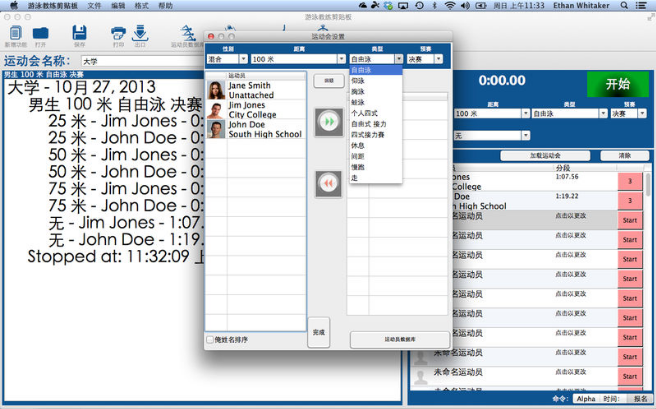Expand the 性别 dropdown showing 混合
Viewport: 656px width, 409px height.
[227, 59]
